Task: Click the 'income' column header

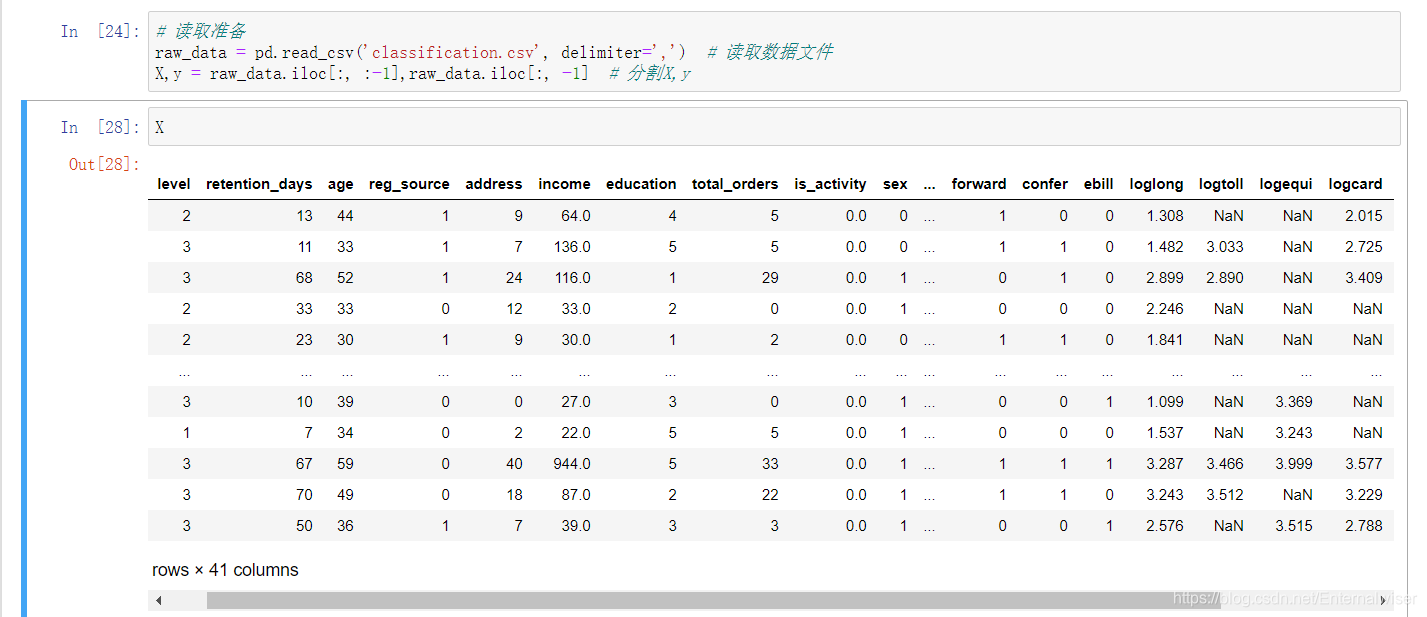Action: [564, 184]
